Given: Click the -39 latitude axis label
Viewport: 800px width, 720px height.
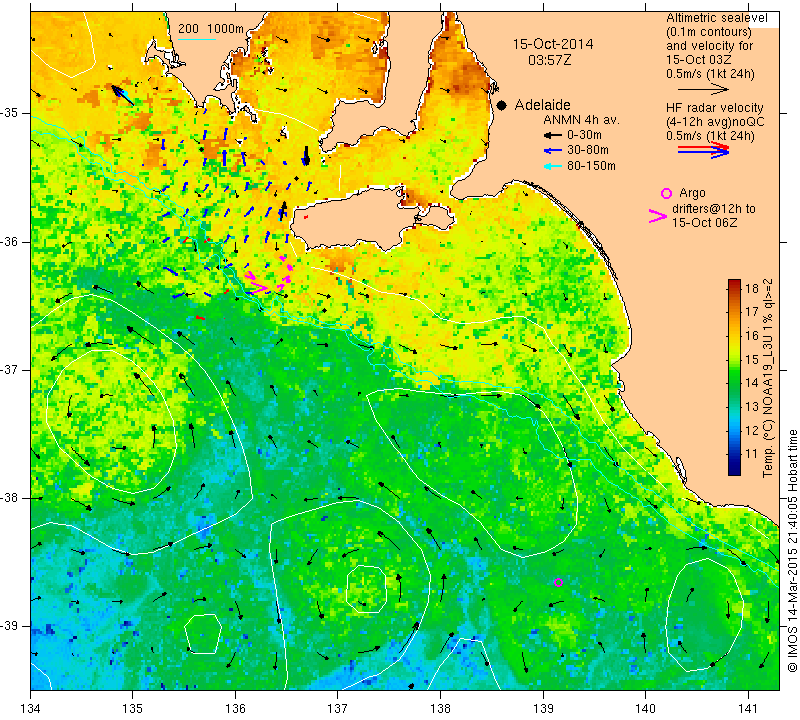Looking at the screenshot, I should click(11, 626).
